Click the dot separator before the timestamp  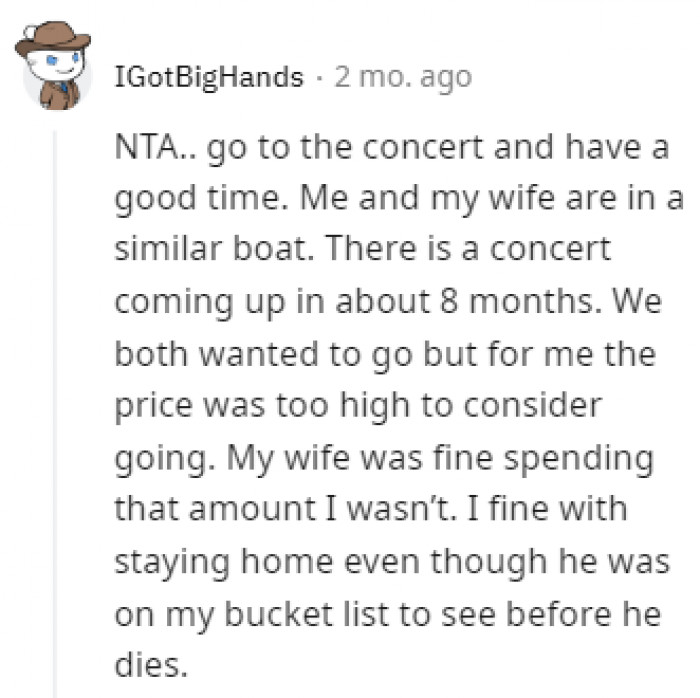point(319,77)
